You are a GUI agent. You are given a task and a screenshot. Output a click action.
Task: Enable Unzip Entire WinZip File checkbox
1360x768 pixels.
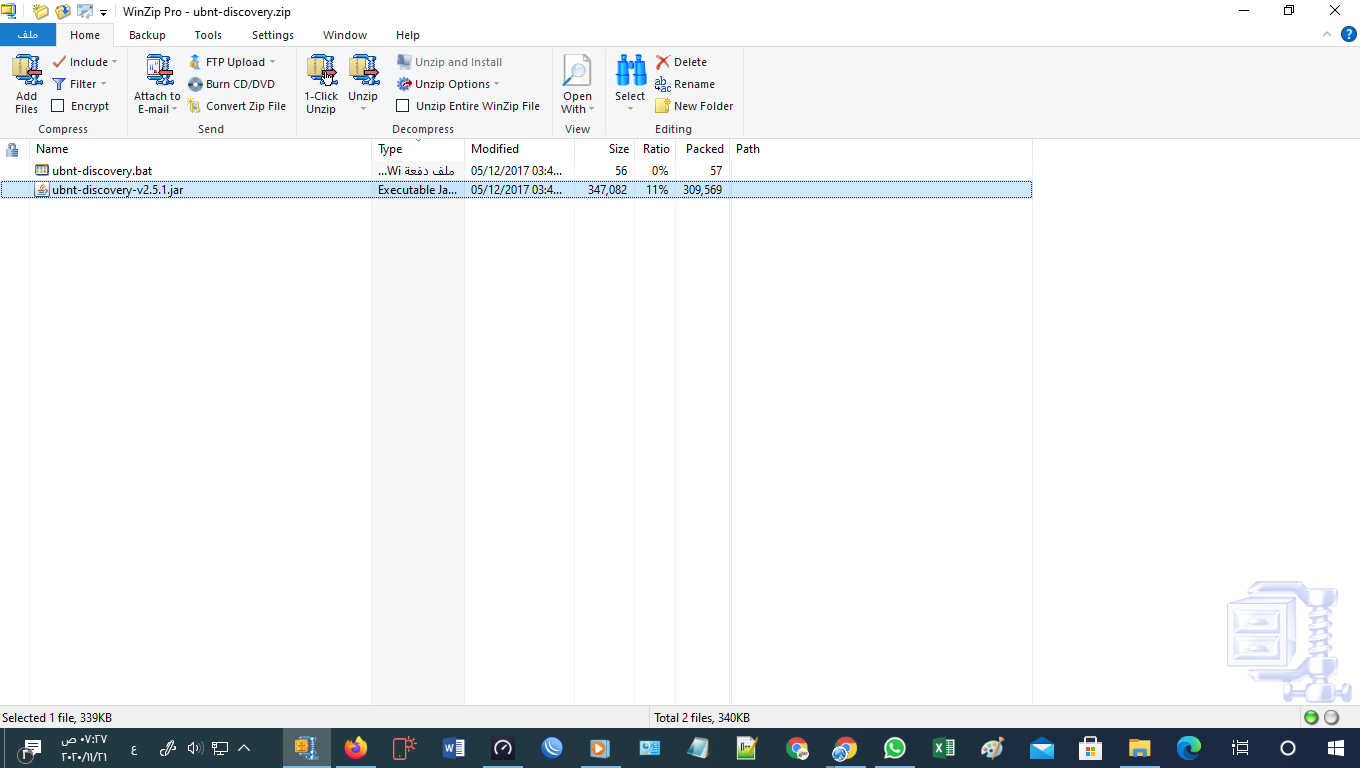[403, 106]
